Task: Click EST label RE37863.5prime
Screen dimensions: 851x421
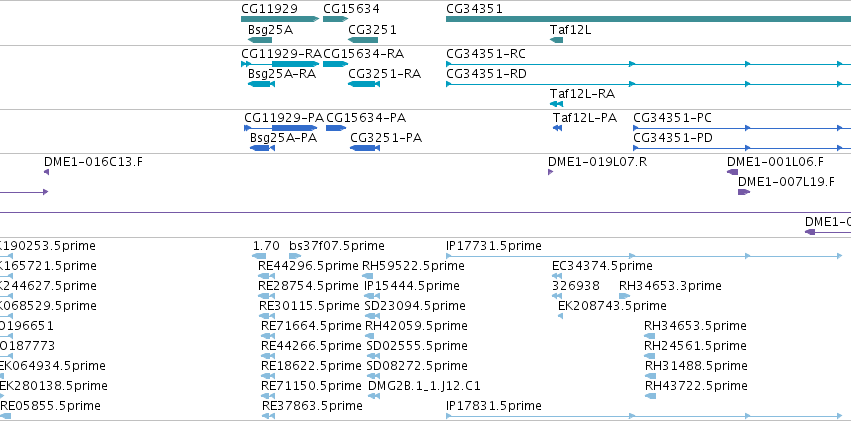Action: tap(313, 406)
